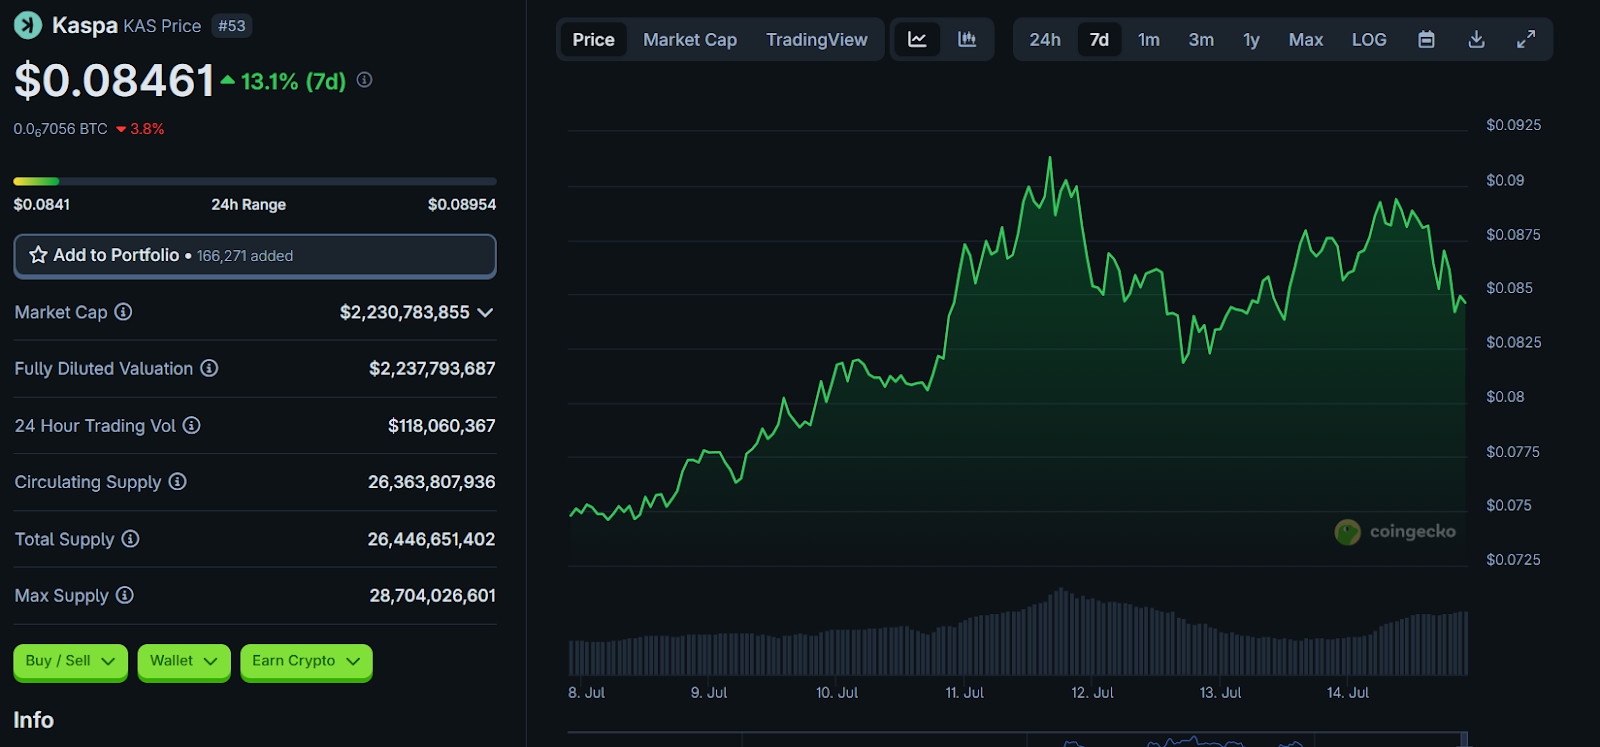The image size is (1600, 747).
Task: Open 24 Hour Trading Vol info icon
Action: pyautogui.click(x=192, y=425)
